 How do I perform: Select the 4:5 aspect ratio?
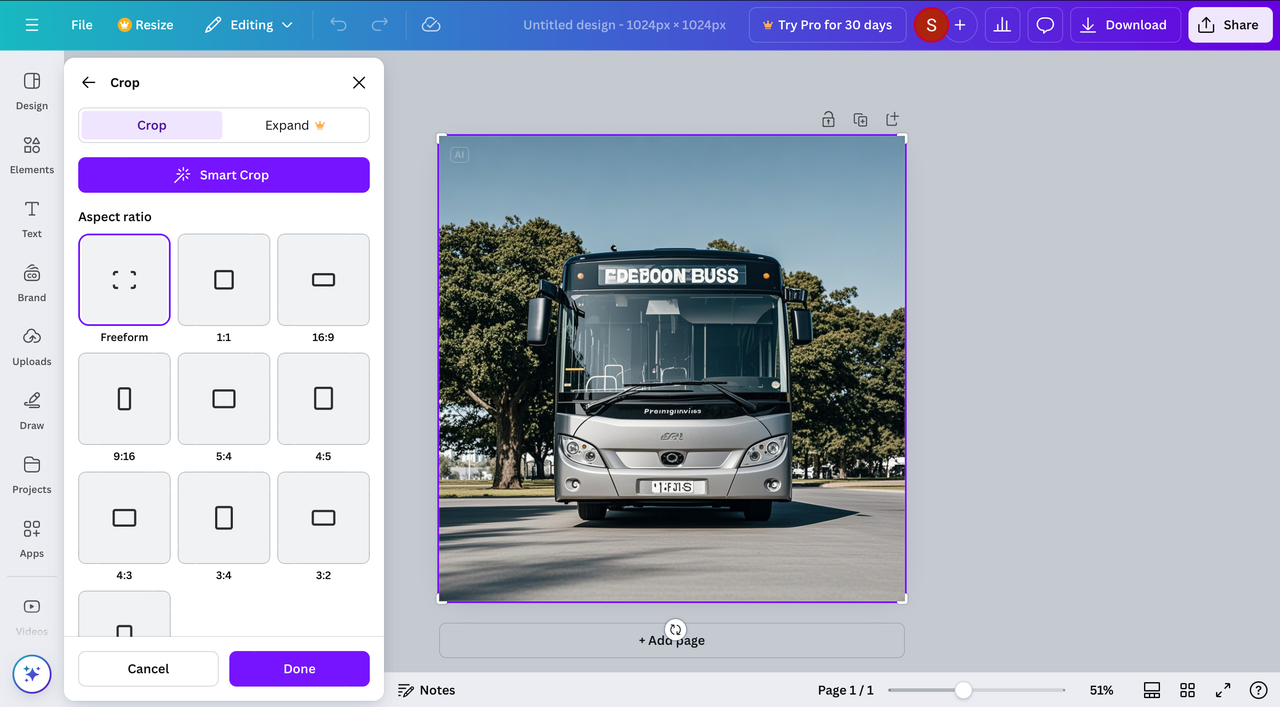[323, 399]
